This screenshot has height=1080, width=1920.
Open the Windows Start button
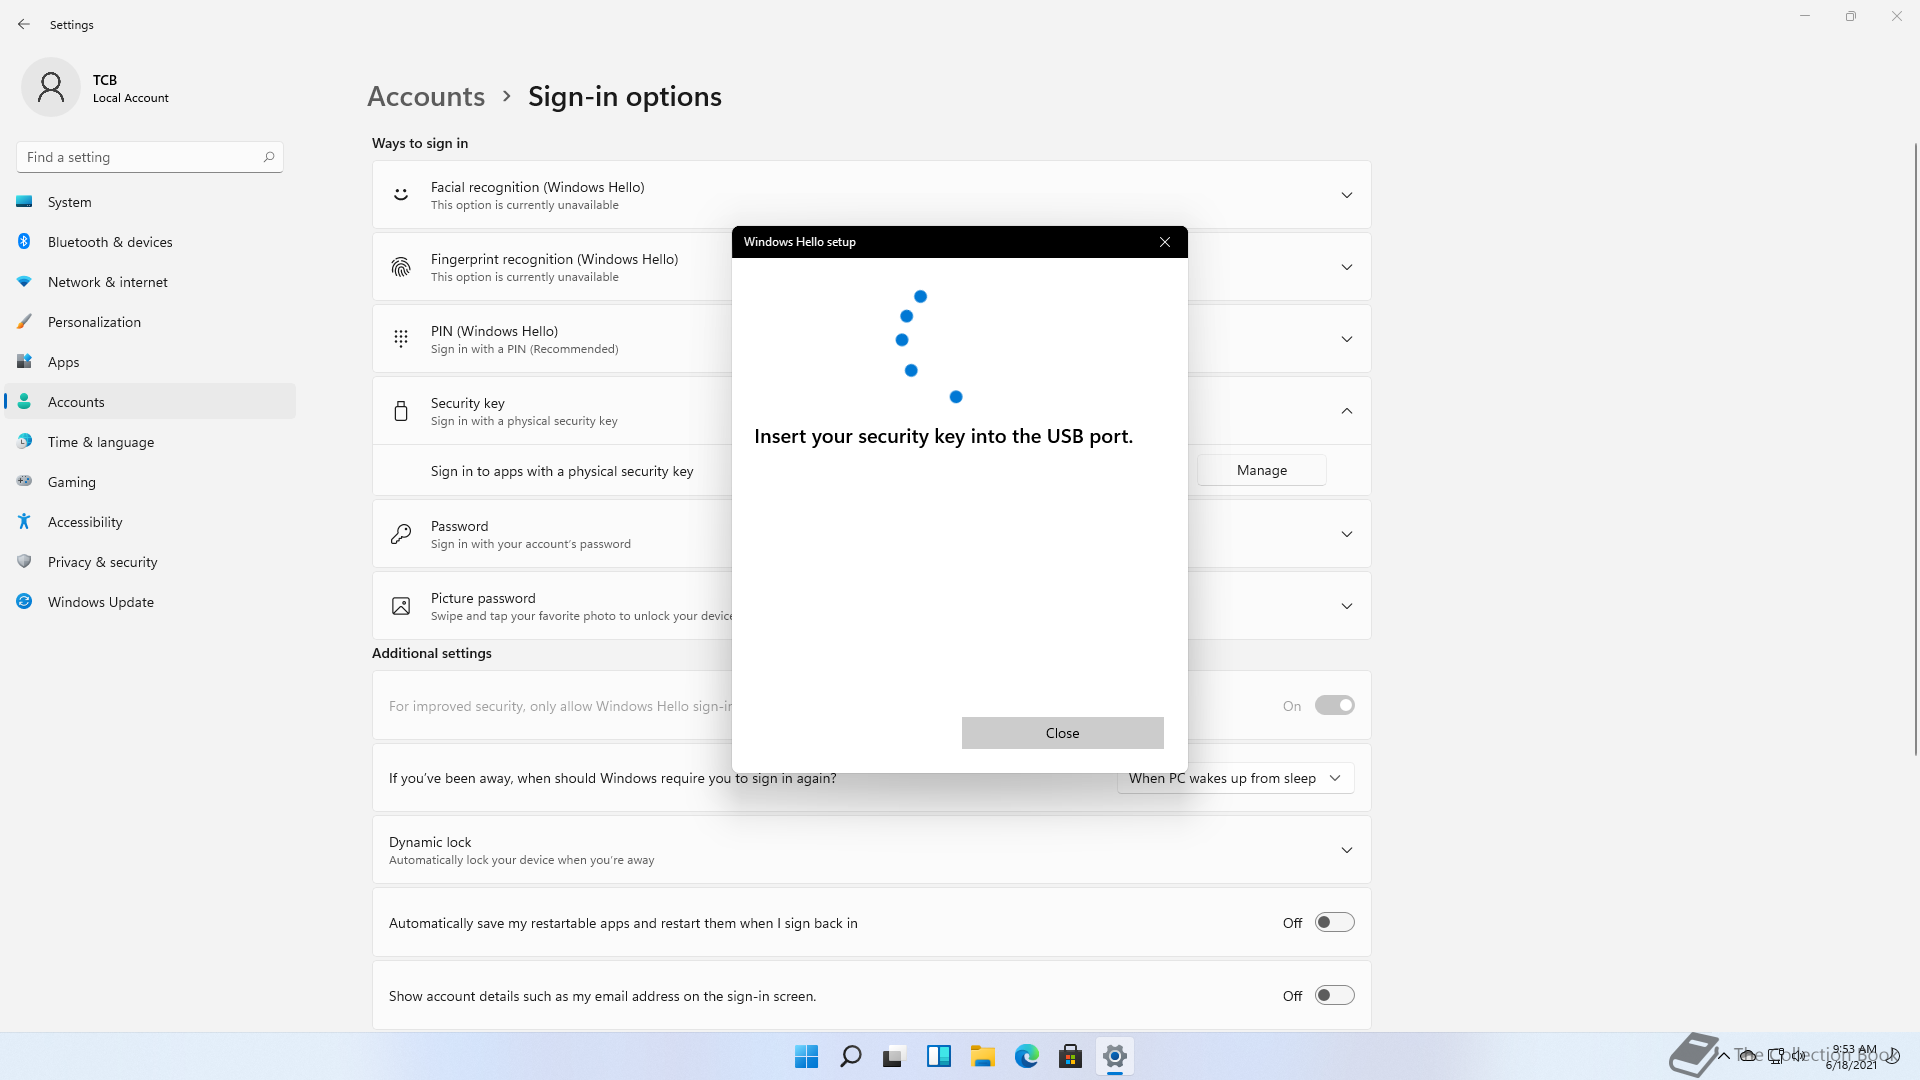point(806,1056)
